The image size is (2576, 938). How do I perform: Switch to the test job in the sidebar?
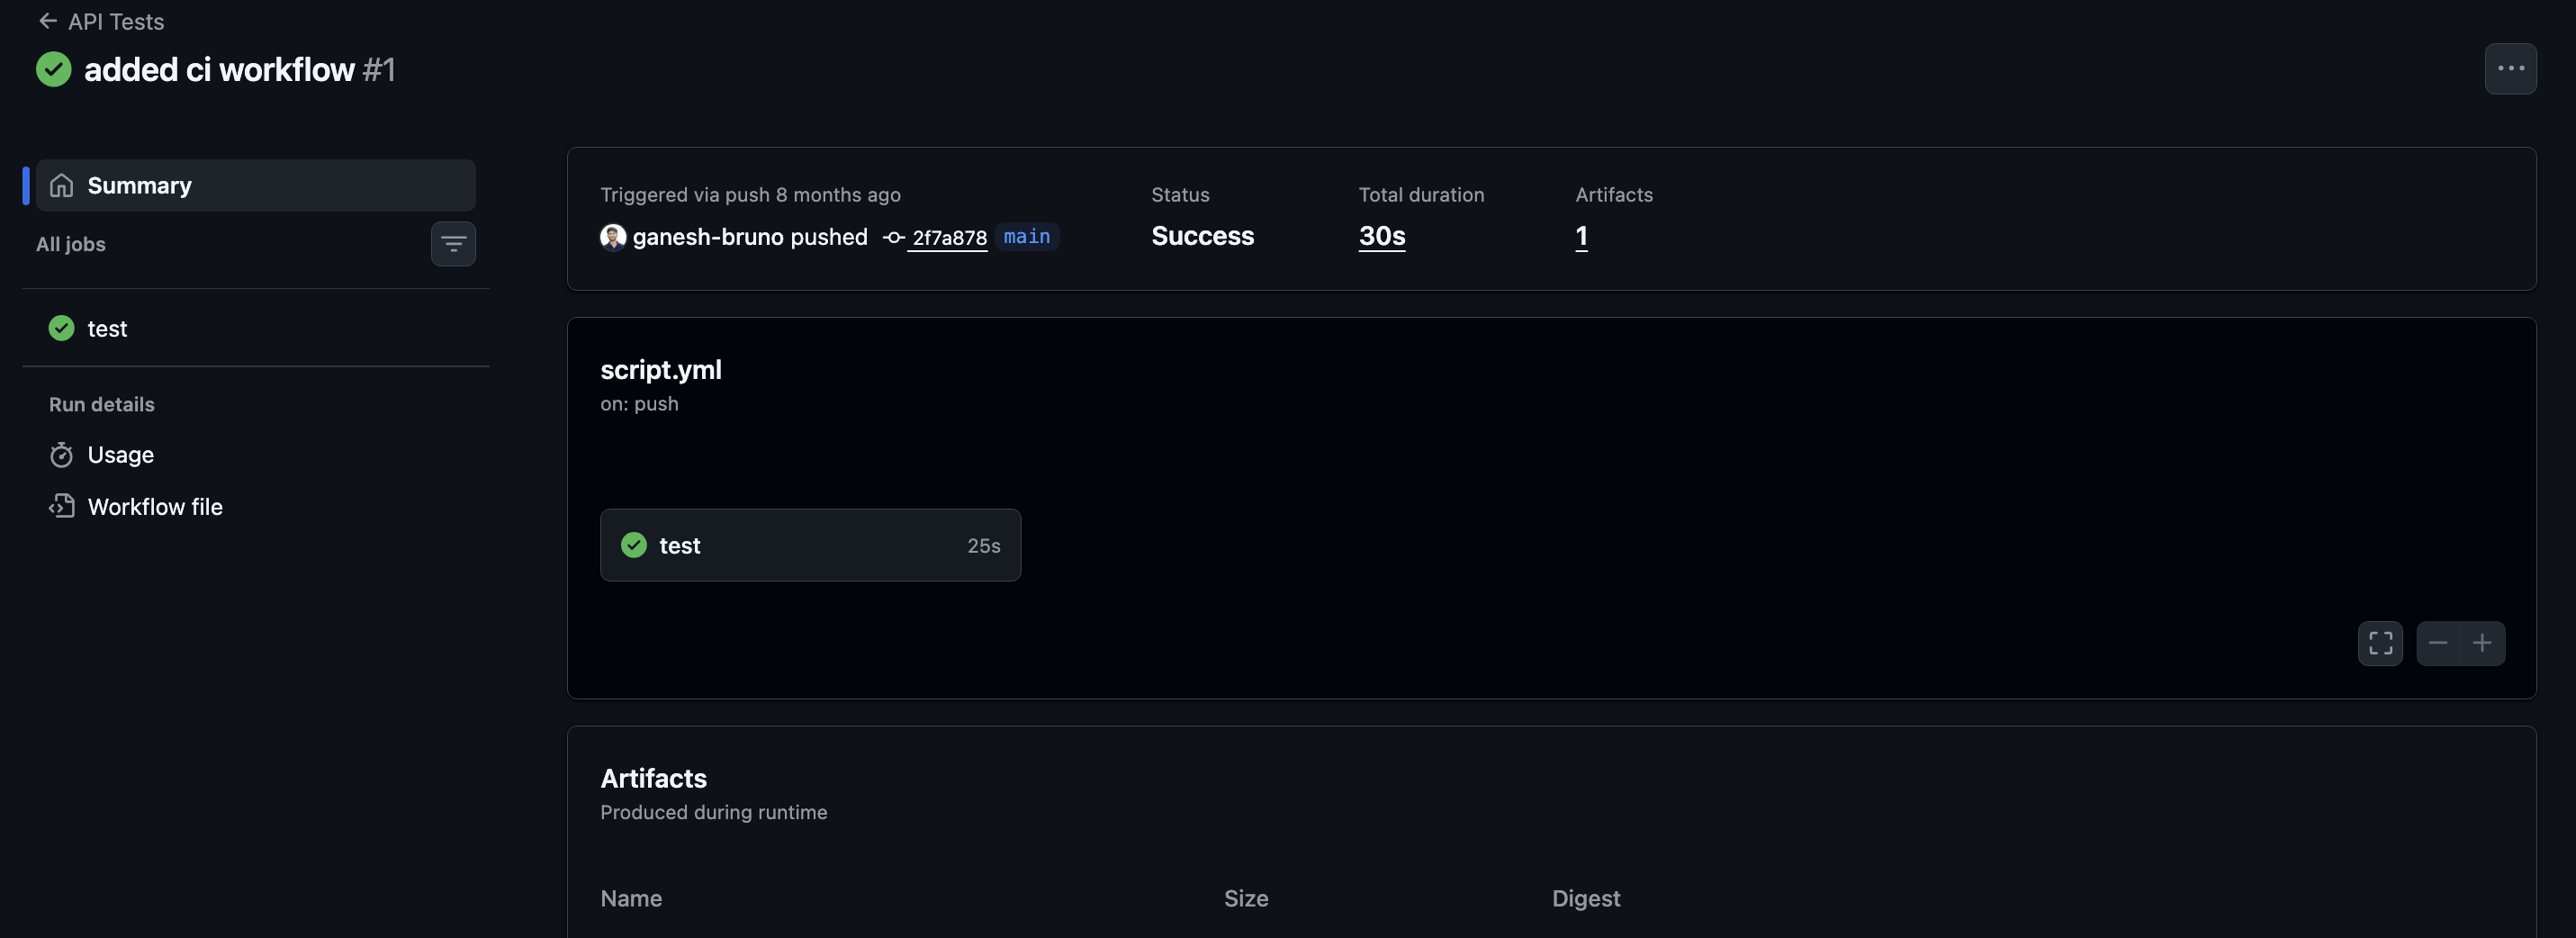tap(106, 328)
